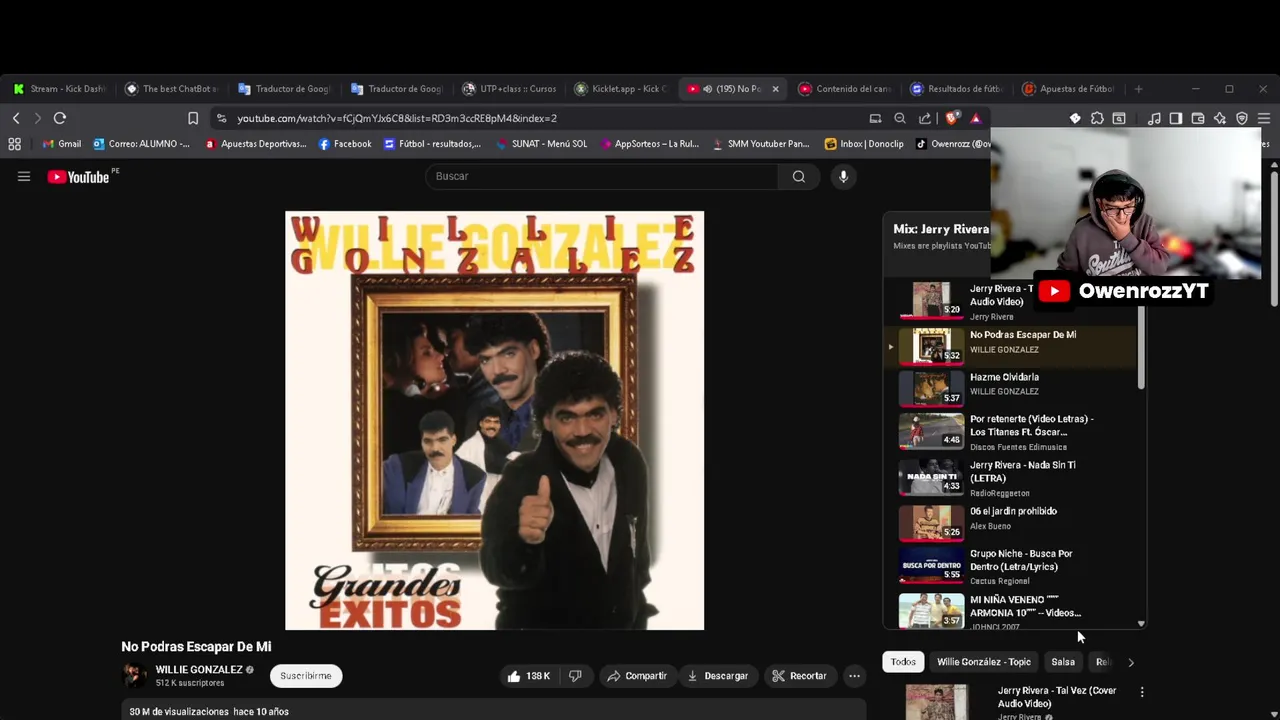Play 06 el jardin prohibido playlist item

(1010, 521)
